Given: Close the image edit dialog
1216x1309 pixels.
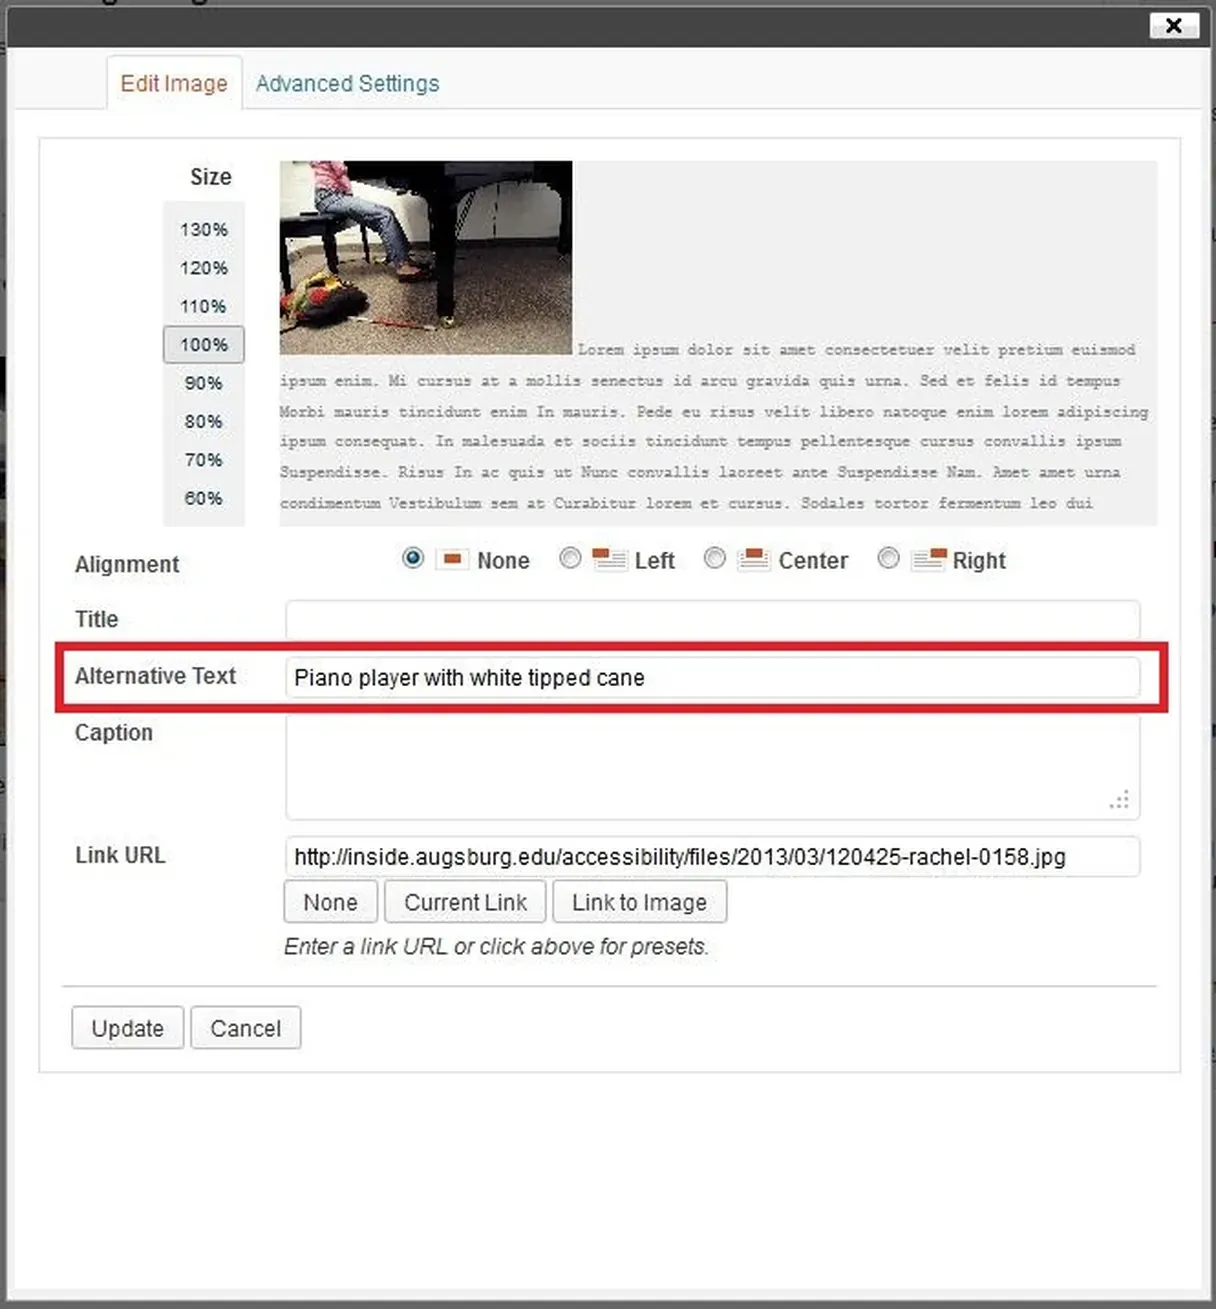Looking at the screenshot, I should tap(1172, 26).
